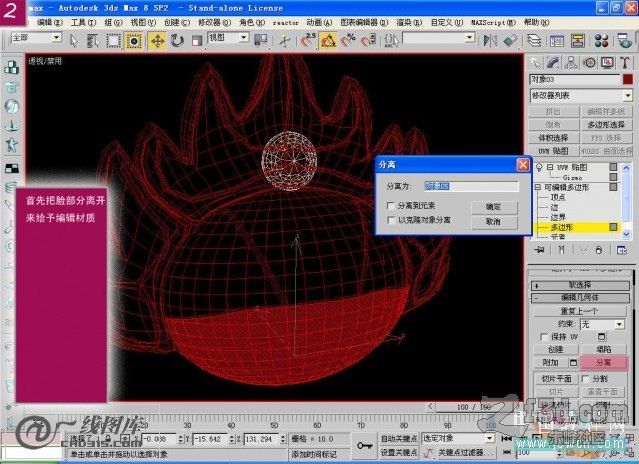This screenshot has height=464, width=639.
Task: Switch to the Modify command panel
Action: 553,62
